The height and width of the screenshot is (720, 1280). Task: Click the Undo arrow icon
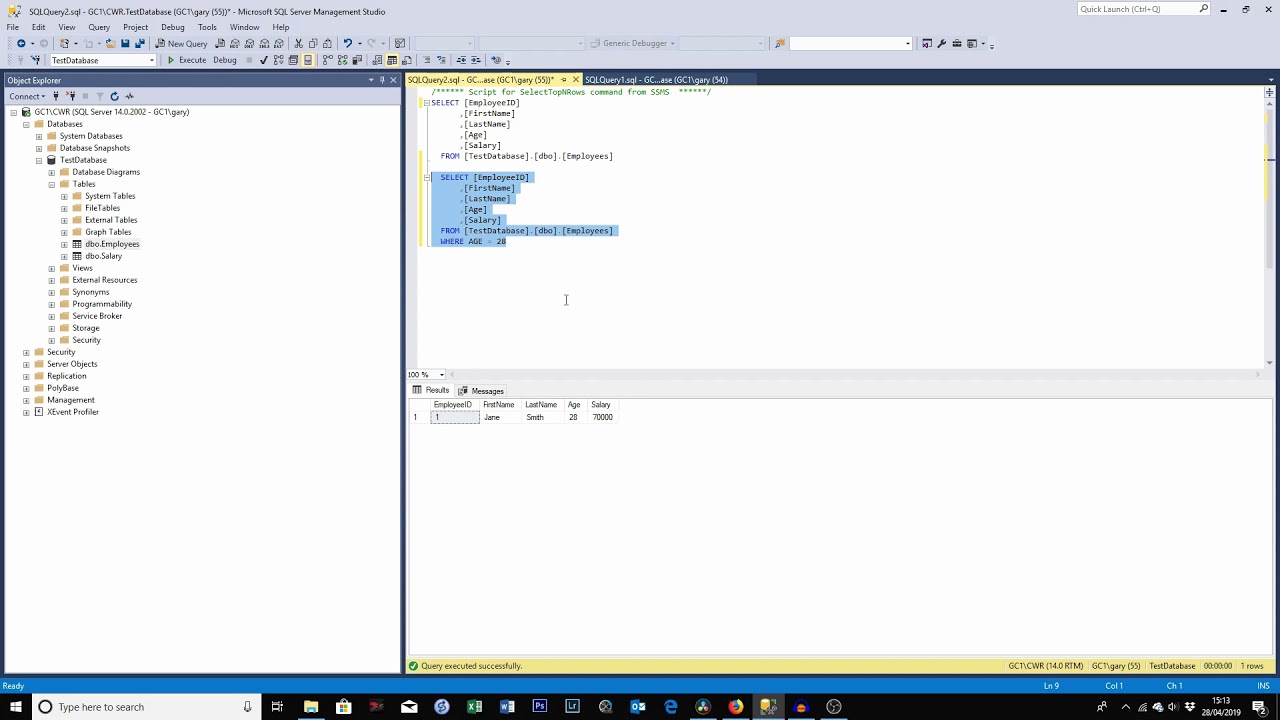tap(347, 43)
